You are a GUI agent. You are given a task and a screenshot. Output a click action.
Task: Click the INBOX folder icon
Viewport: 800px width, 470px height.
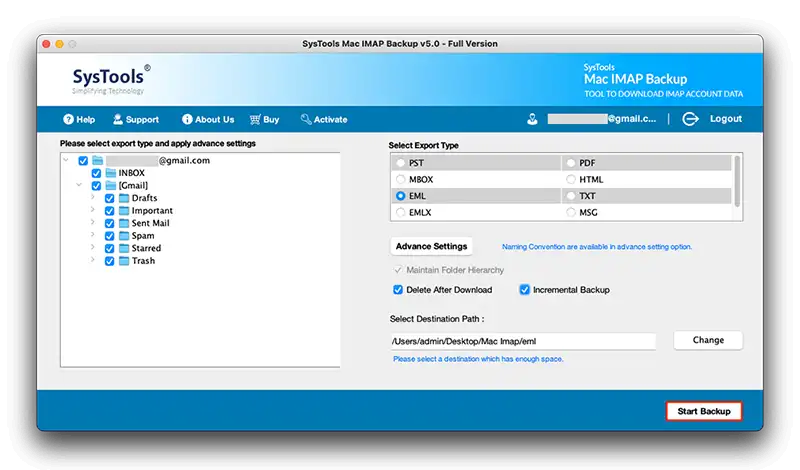point(111,173)
